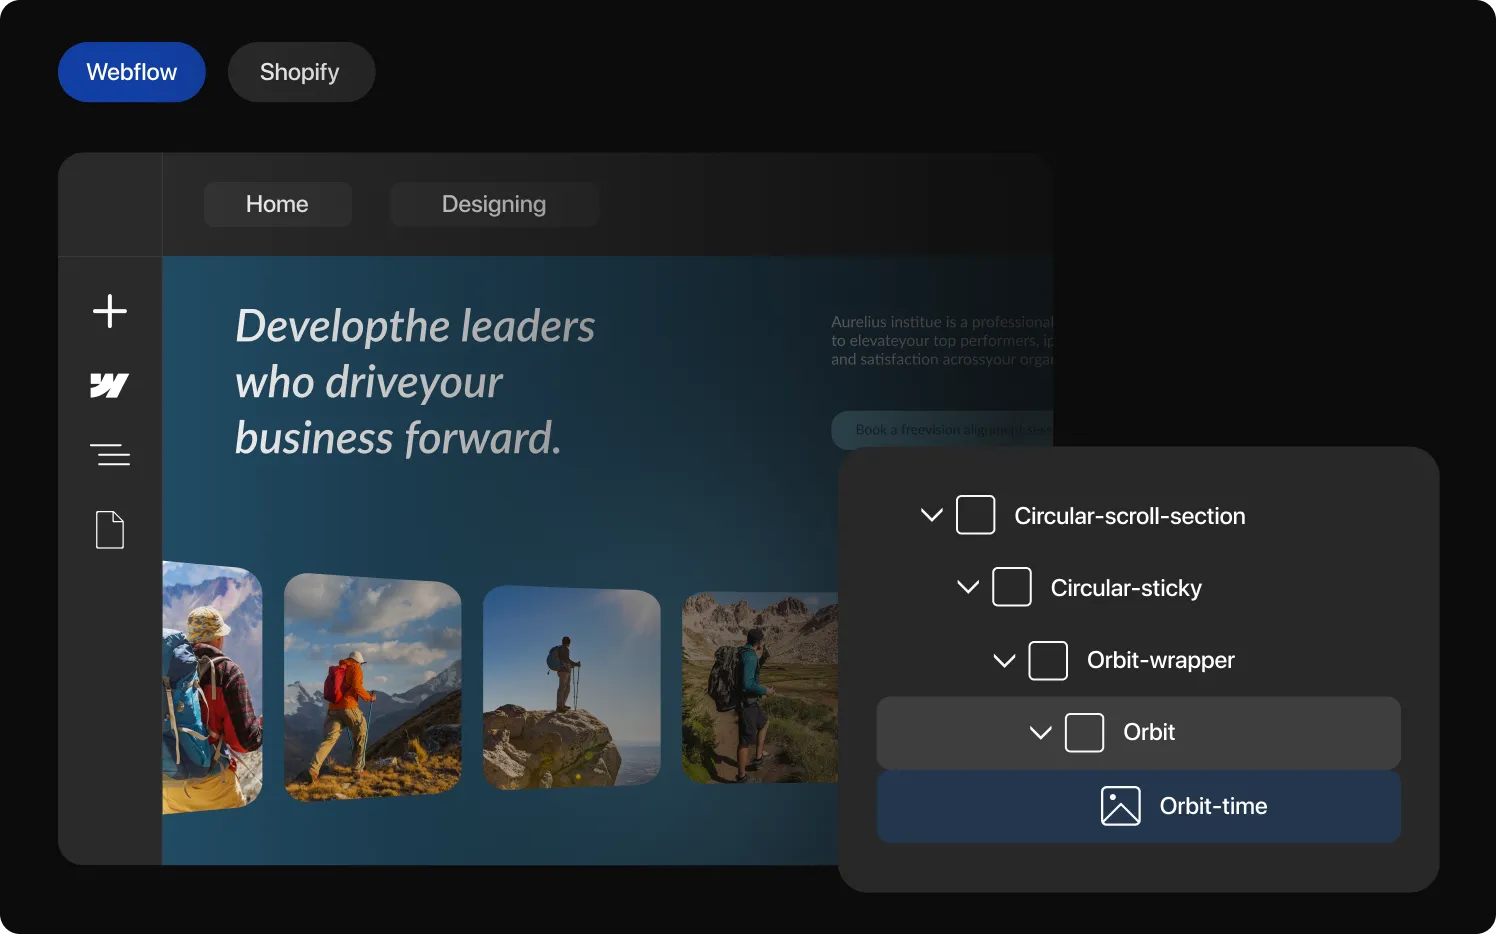Click the plus Add Elements icon in sidebar
The image size is (1496, 934).
click(110, 311)
